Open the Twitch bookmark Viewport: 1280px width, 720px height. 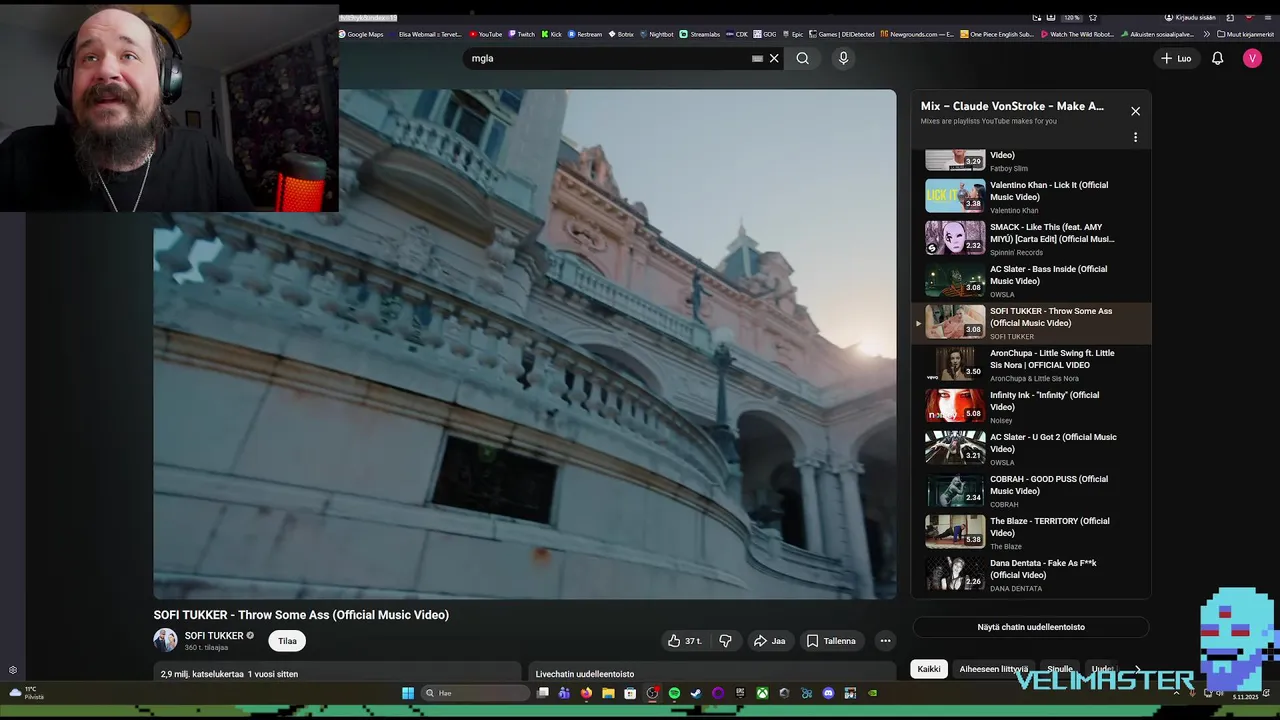tap(521, 34)
